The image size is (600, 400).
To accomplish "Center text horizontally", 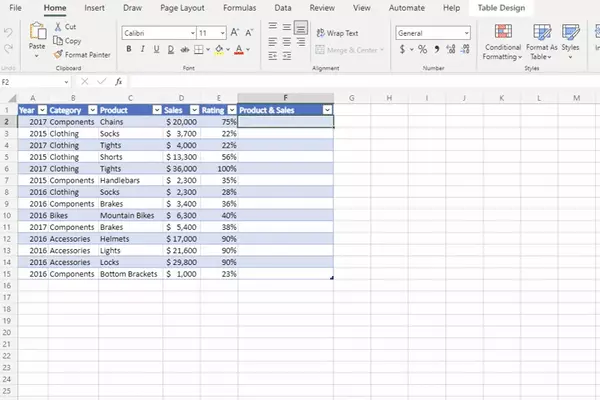I will coord(287,41).
